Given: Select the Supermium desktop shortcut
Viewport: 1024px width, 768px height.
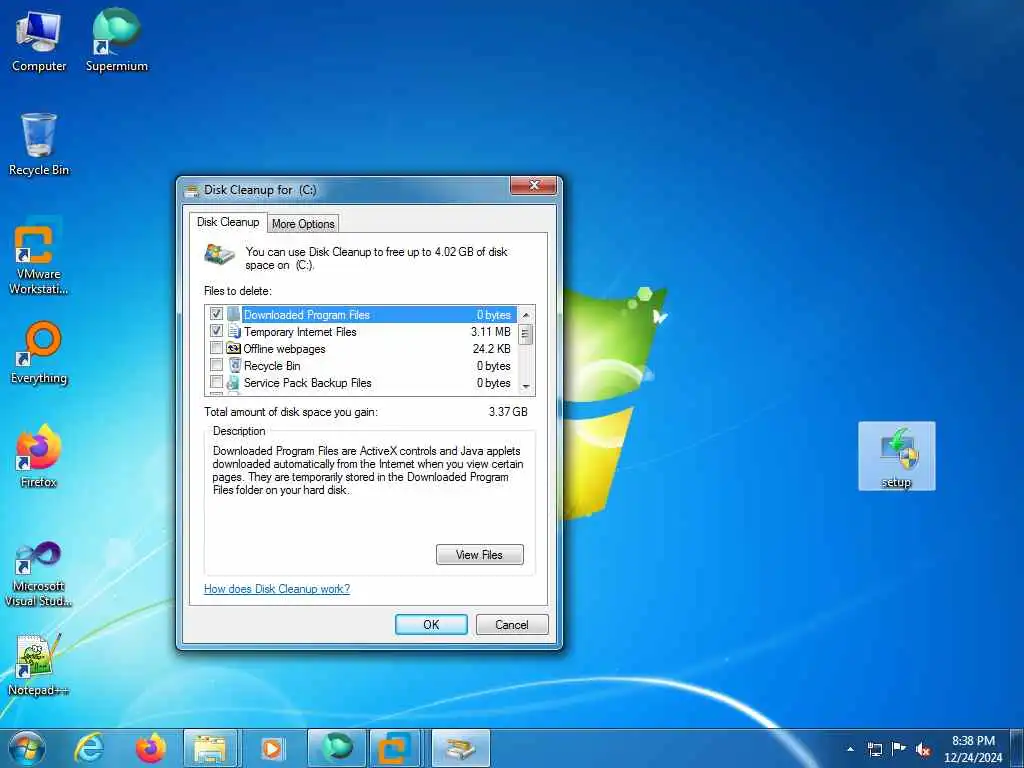Looking at the screenshot, I should point(116,40).
